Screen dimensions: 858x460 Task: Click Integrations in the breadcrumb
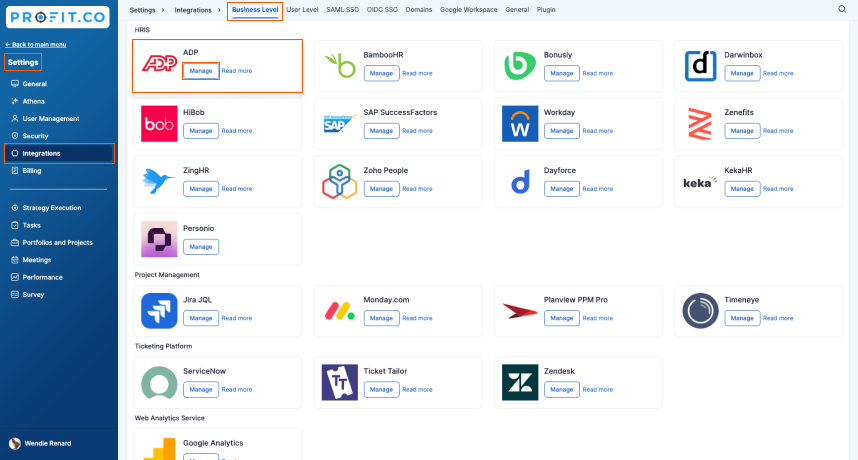pyautogui.click(x=193, y=10)
